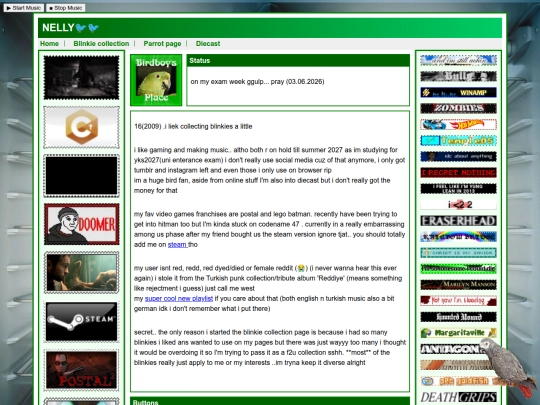Click the Death Grips blinkie
540x405 pixels.
click(458, 397)
